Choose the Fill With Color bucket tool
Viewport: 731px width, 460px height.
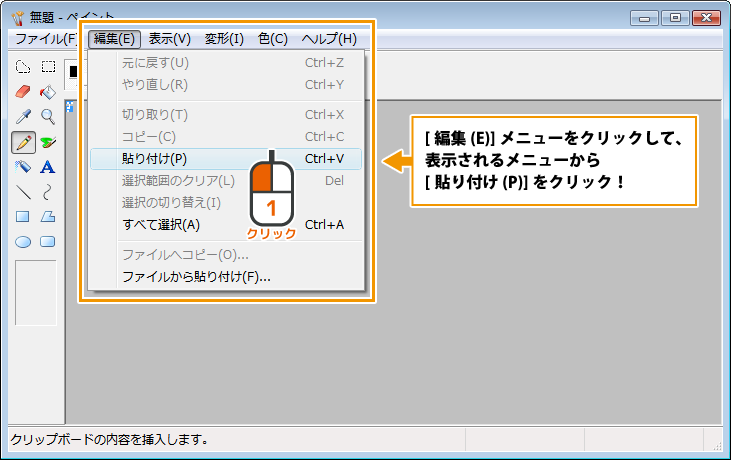48,92
